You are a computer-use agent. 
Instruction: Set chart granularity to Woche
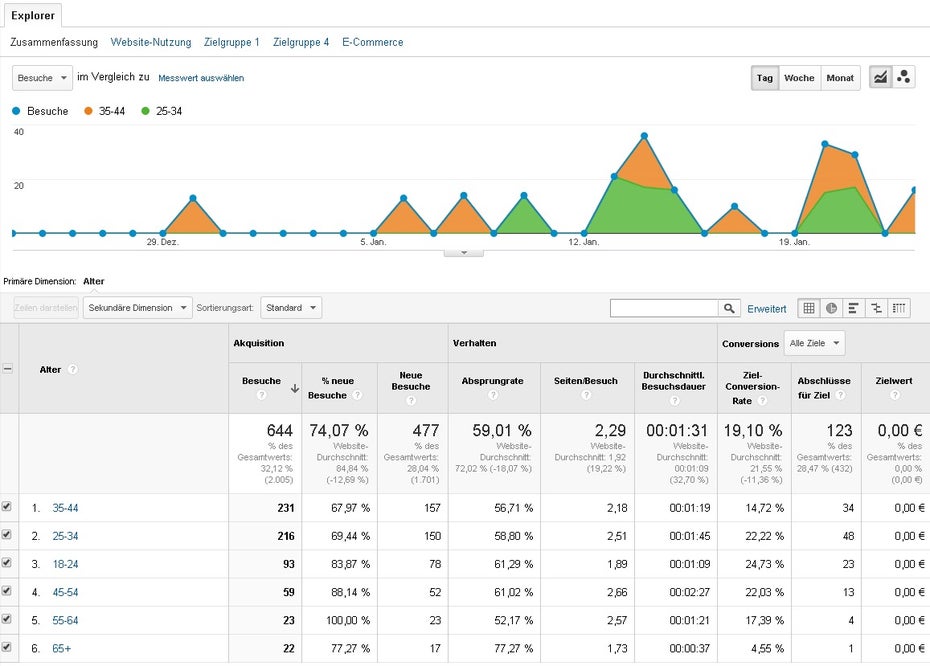799,78
